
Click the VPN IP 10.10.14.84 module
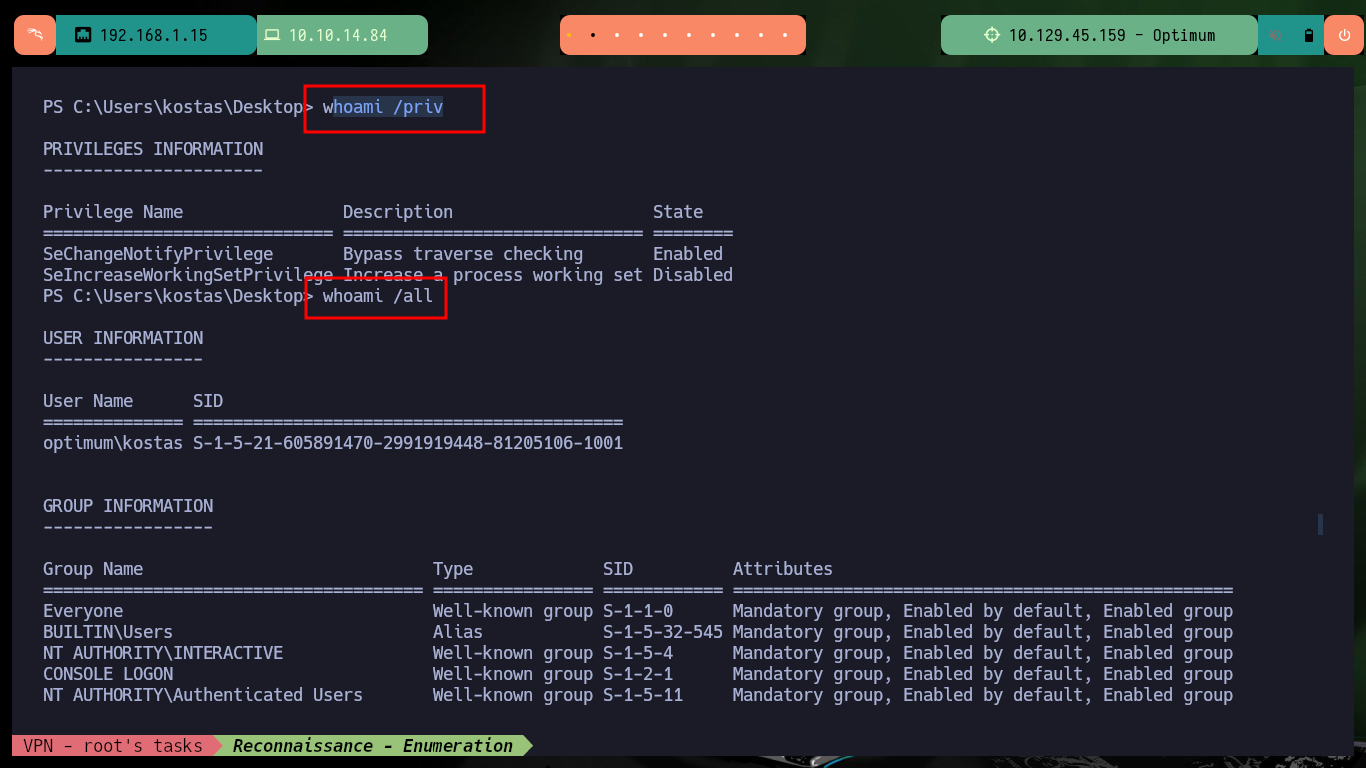pyautogui.click(x=342, y=35)
